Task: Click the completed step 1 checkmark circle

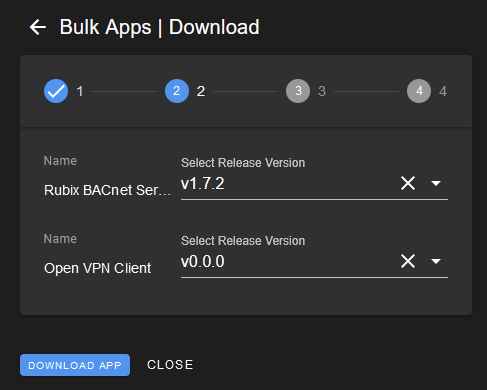Action: coord(56,91)
